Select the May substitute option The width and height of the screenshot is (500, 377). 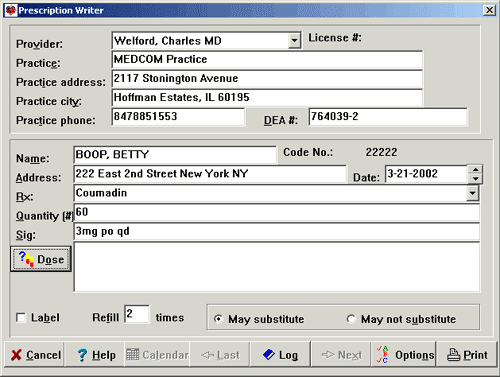click(x=218, y=319)
